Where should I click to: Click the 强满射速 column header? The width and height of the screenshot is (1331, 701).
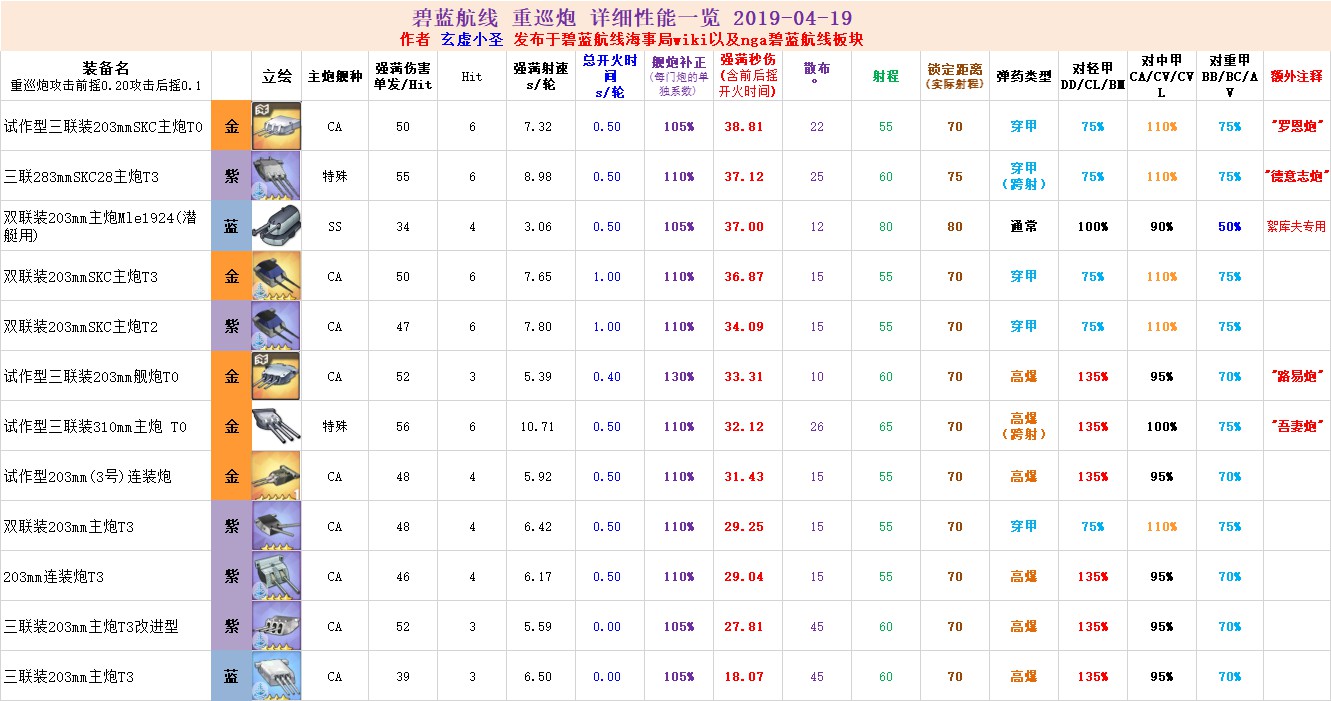(541, 76)
